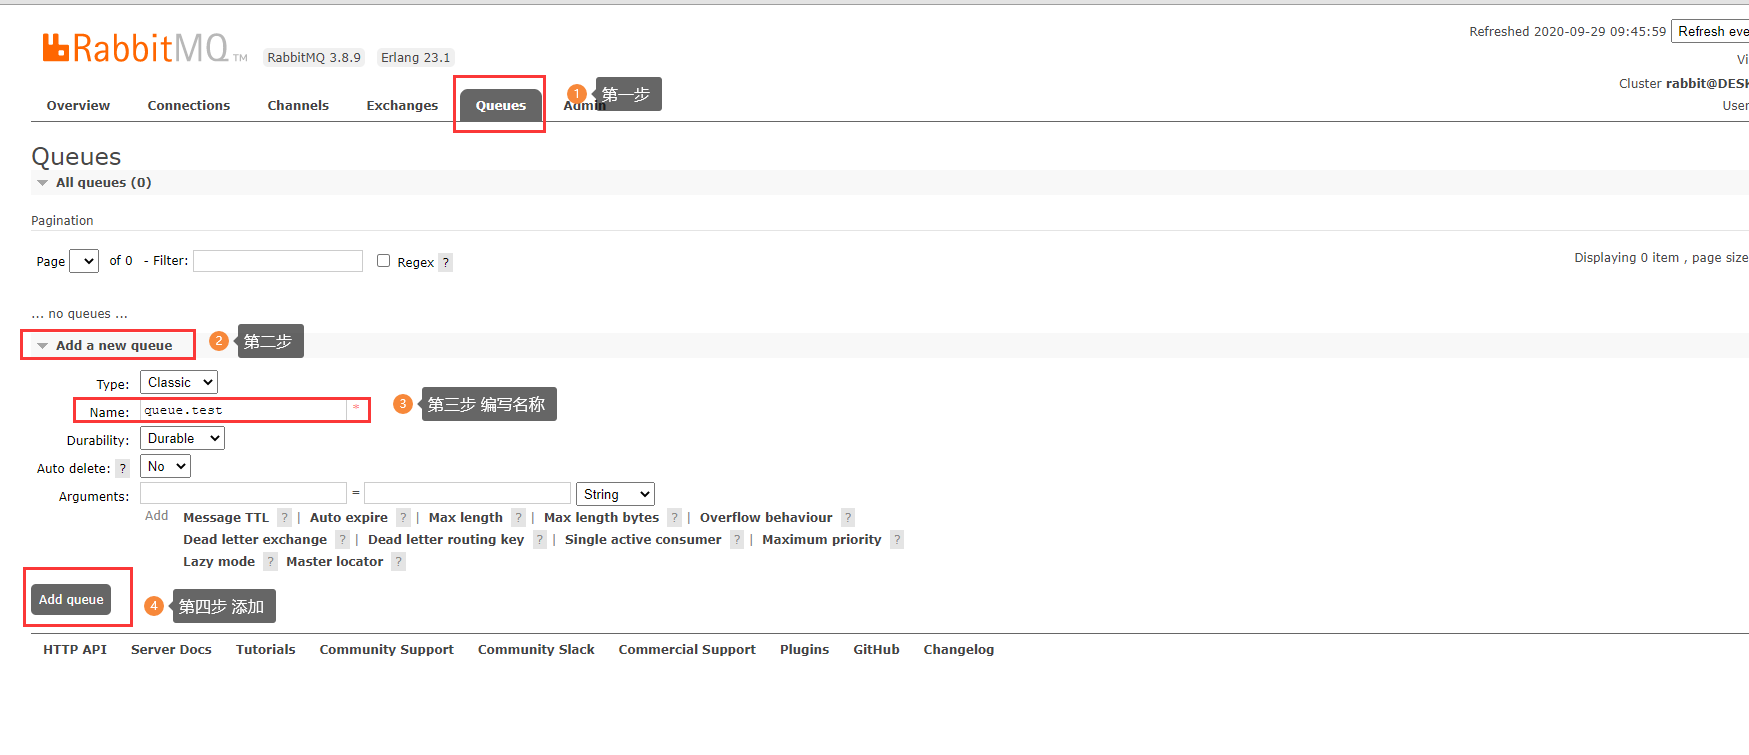
Task: Add Max length bytes argument
Action: [601, 517]
